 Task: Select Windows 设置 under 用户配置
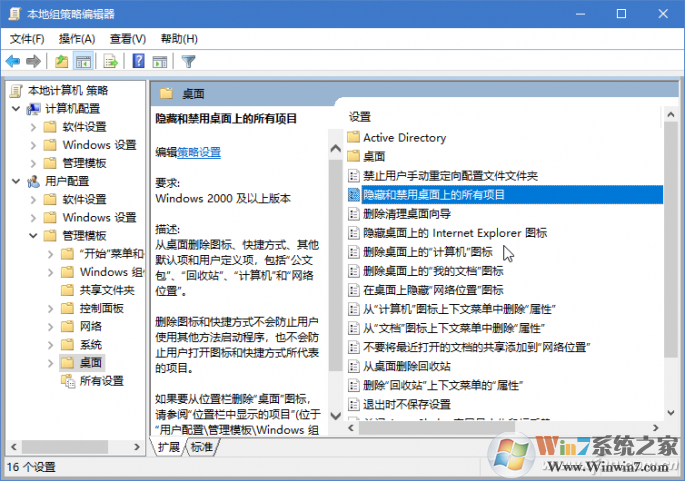point(99,218)
